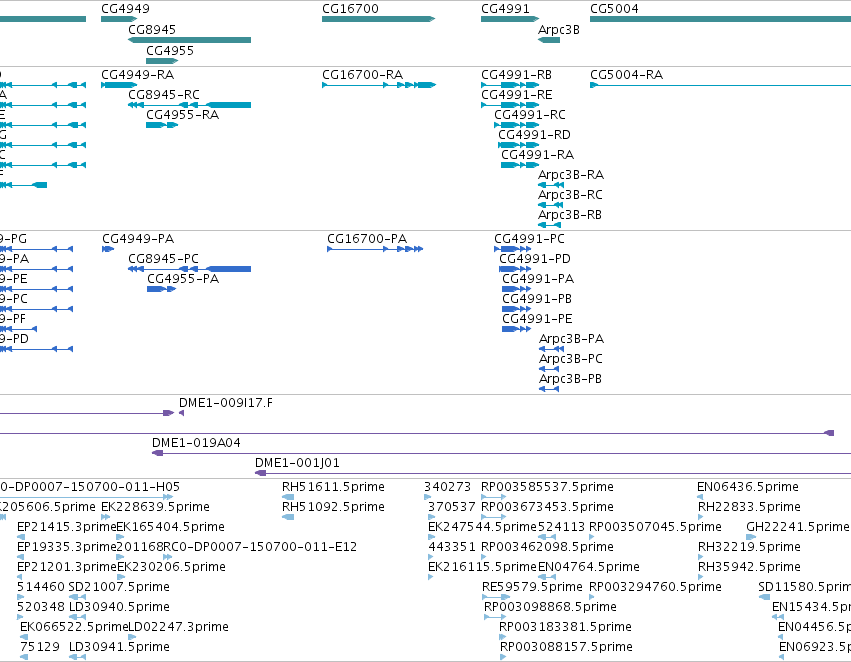
Task: Select transcript CG8945-RC label
Action: click(x=164, y=95)
